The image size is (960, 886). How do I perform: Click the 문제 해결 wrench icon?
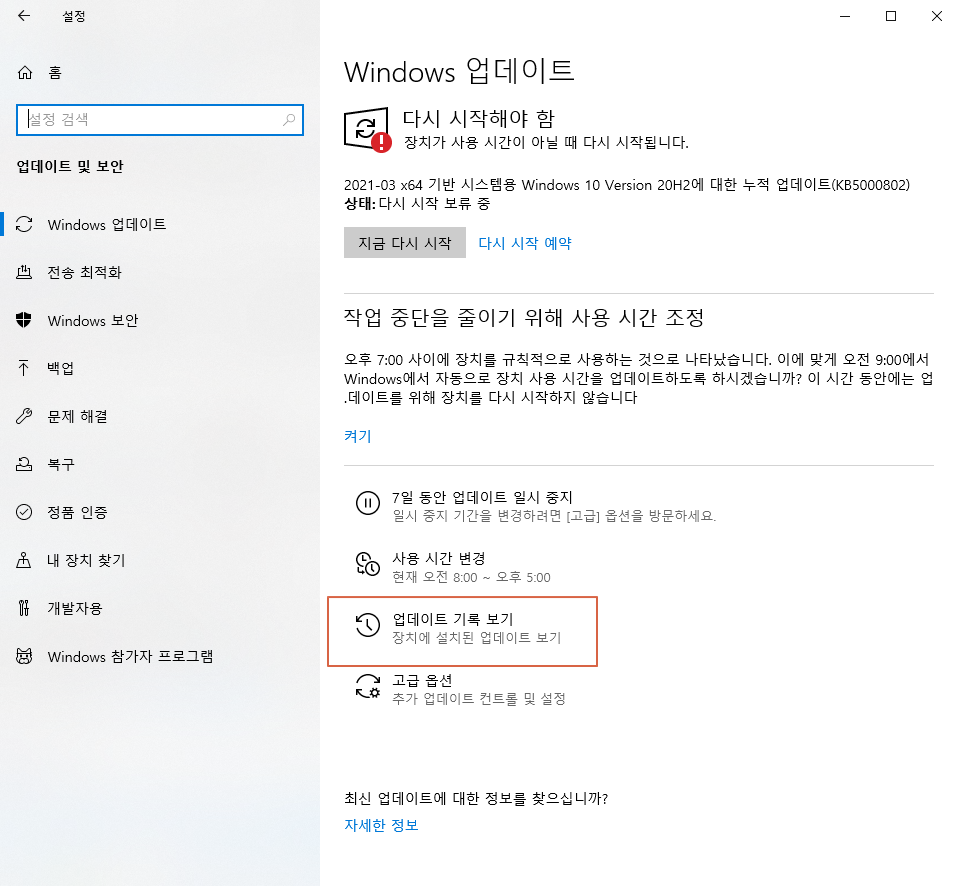[24, 416]
